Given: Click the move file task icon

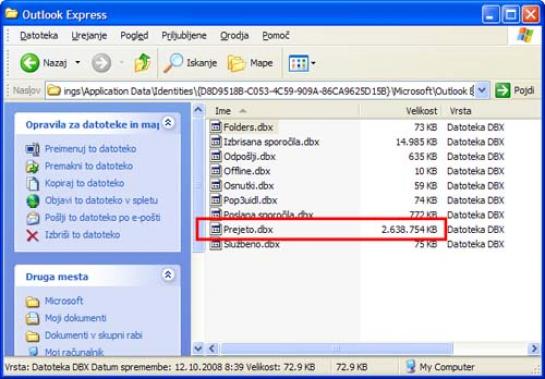Looking at the screenshot, I should (x=33, y=167).
